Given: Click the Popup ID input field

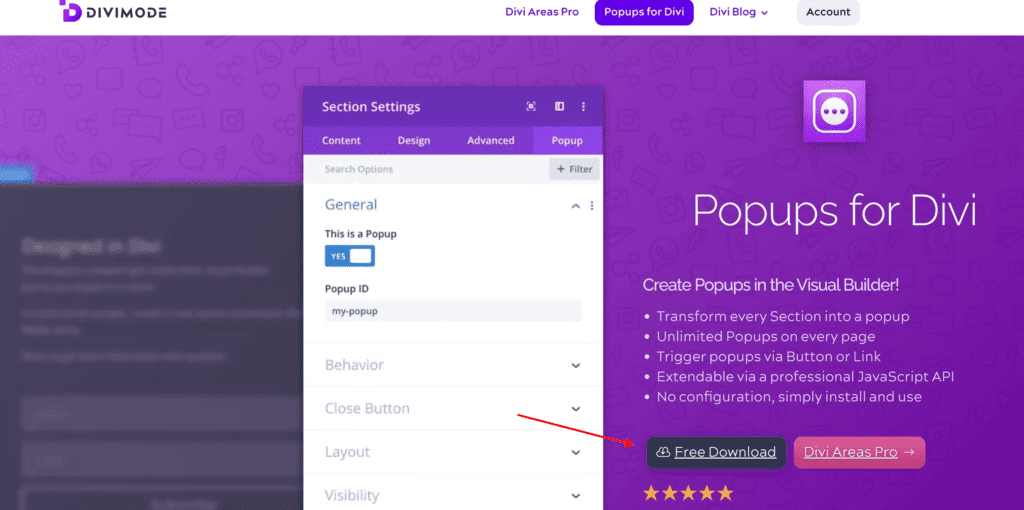Looking at the screenshot, I should (x=453, y=311).
